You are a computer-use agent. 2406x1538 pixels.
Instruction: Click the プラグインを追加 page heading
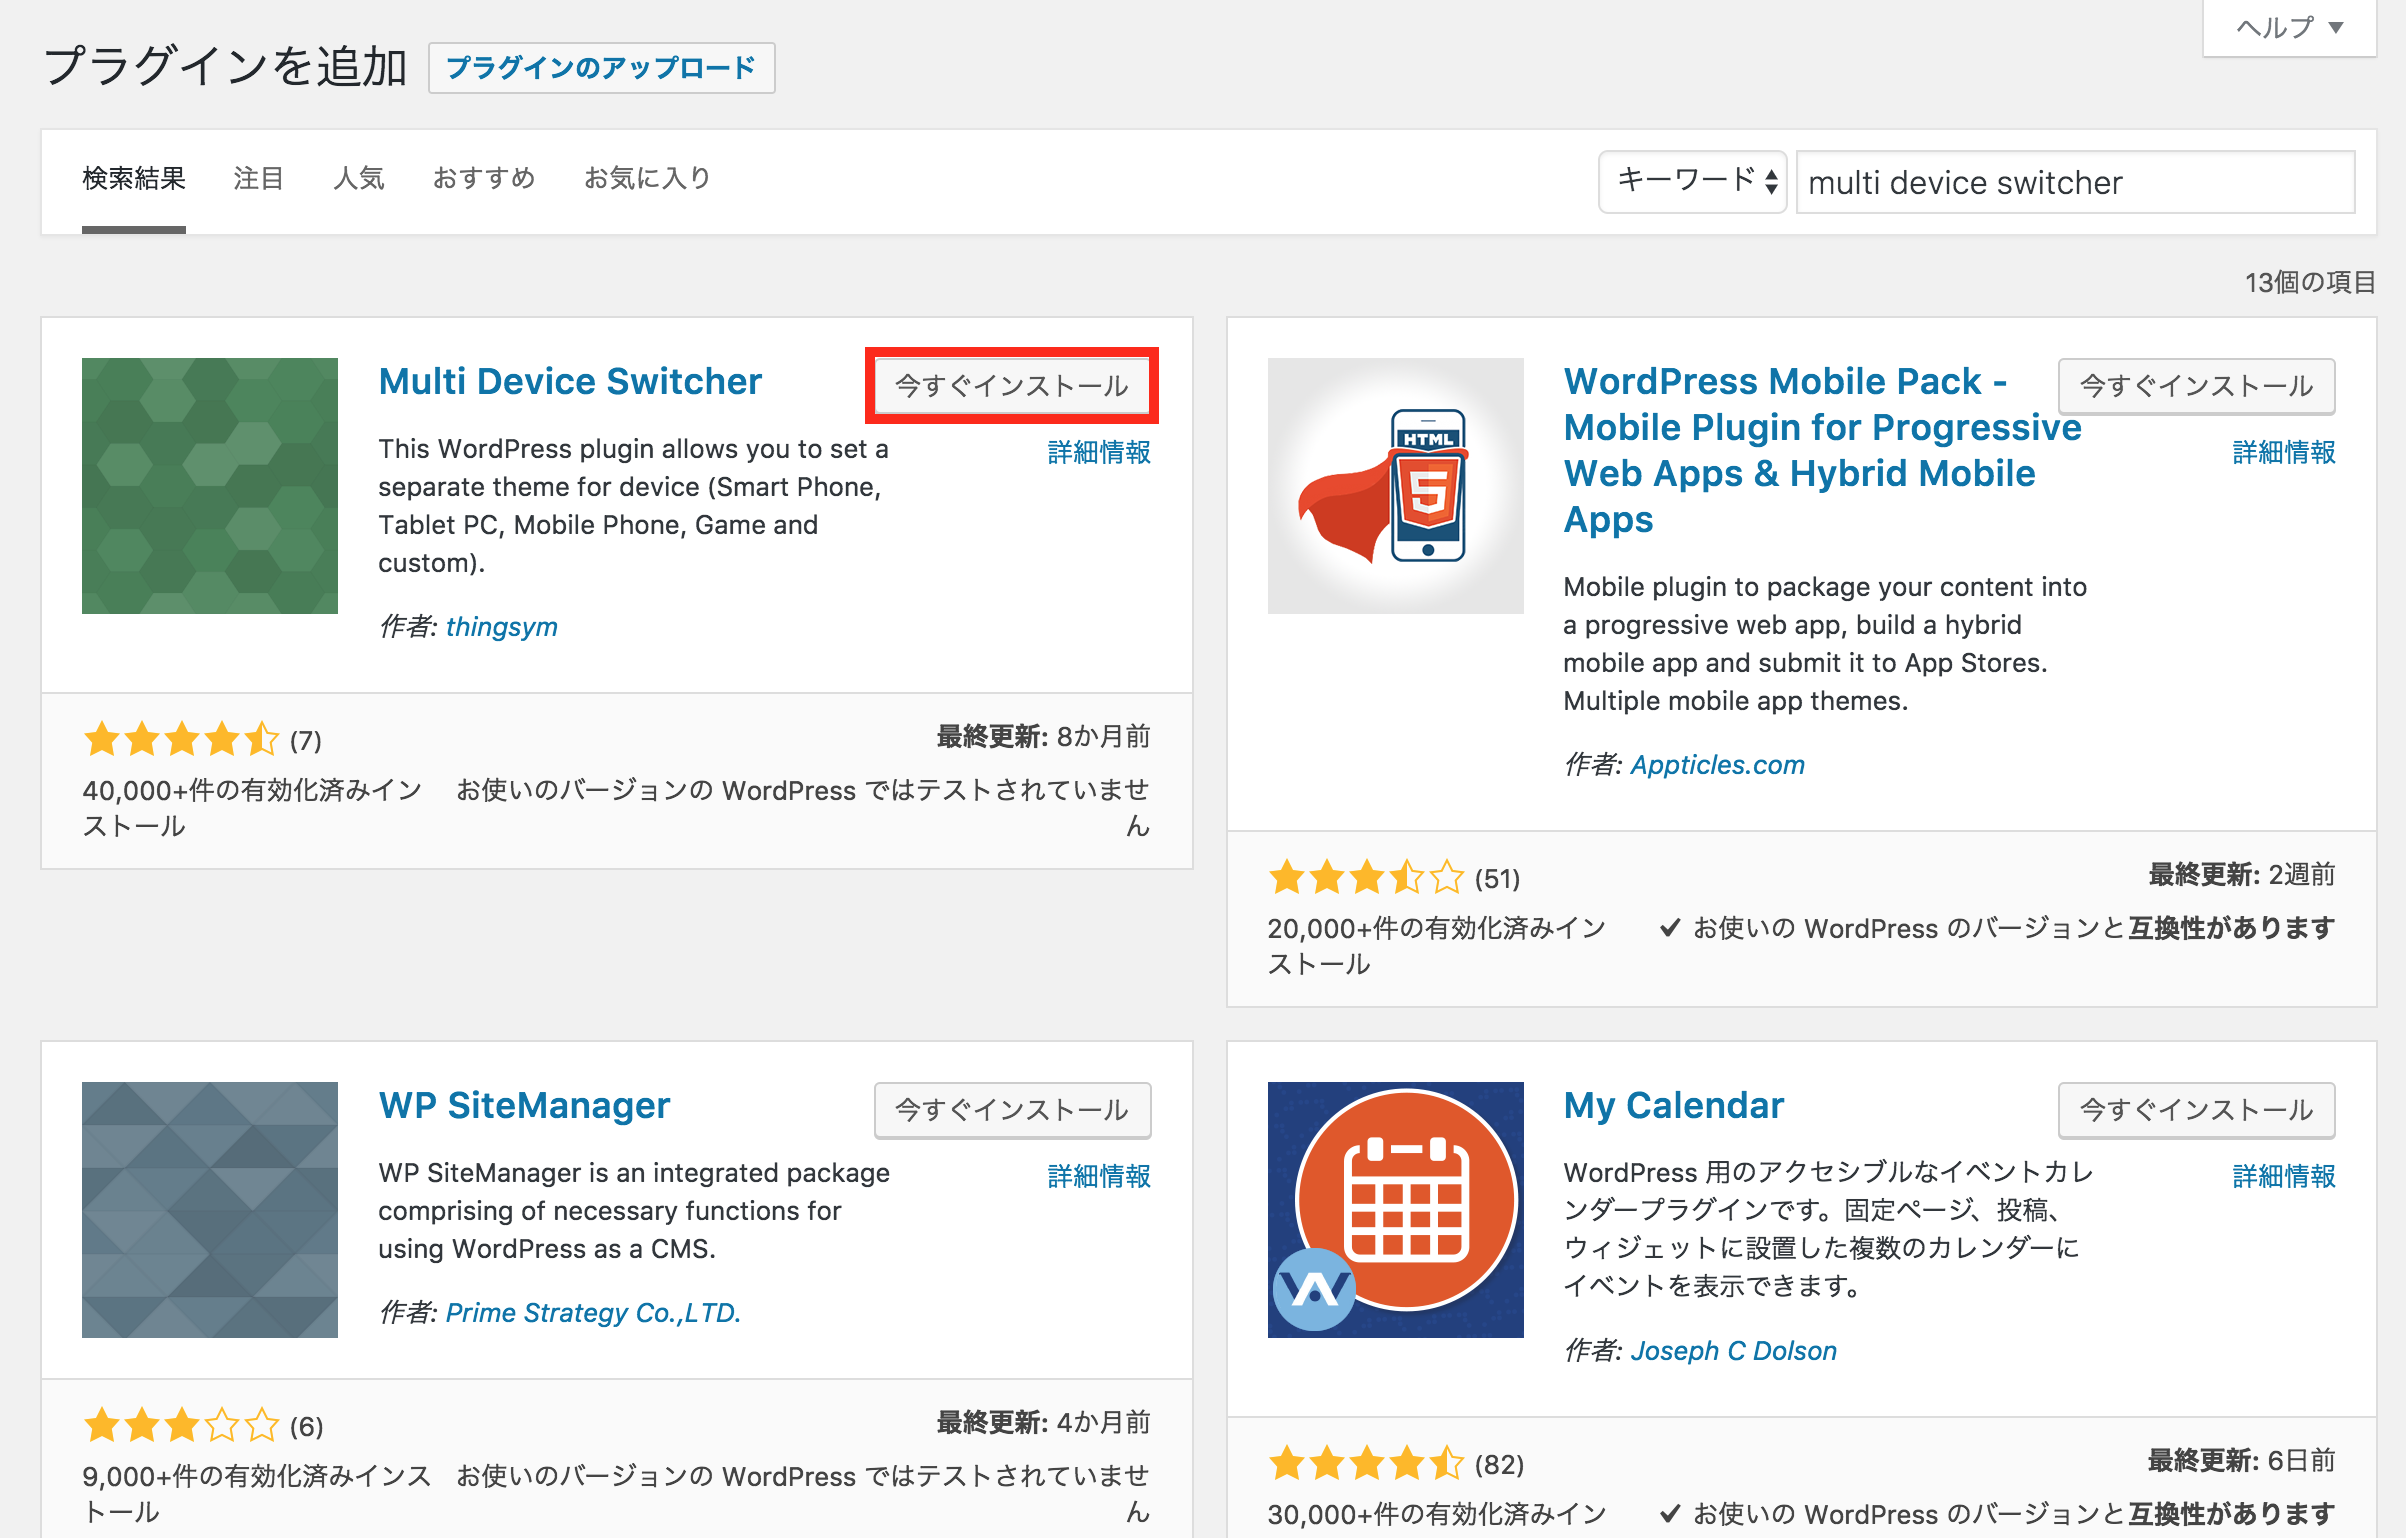point(226,67)
